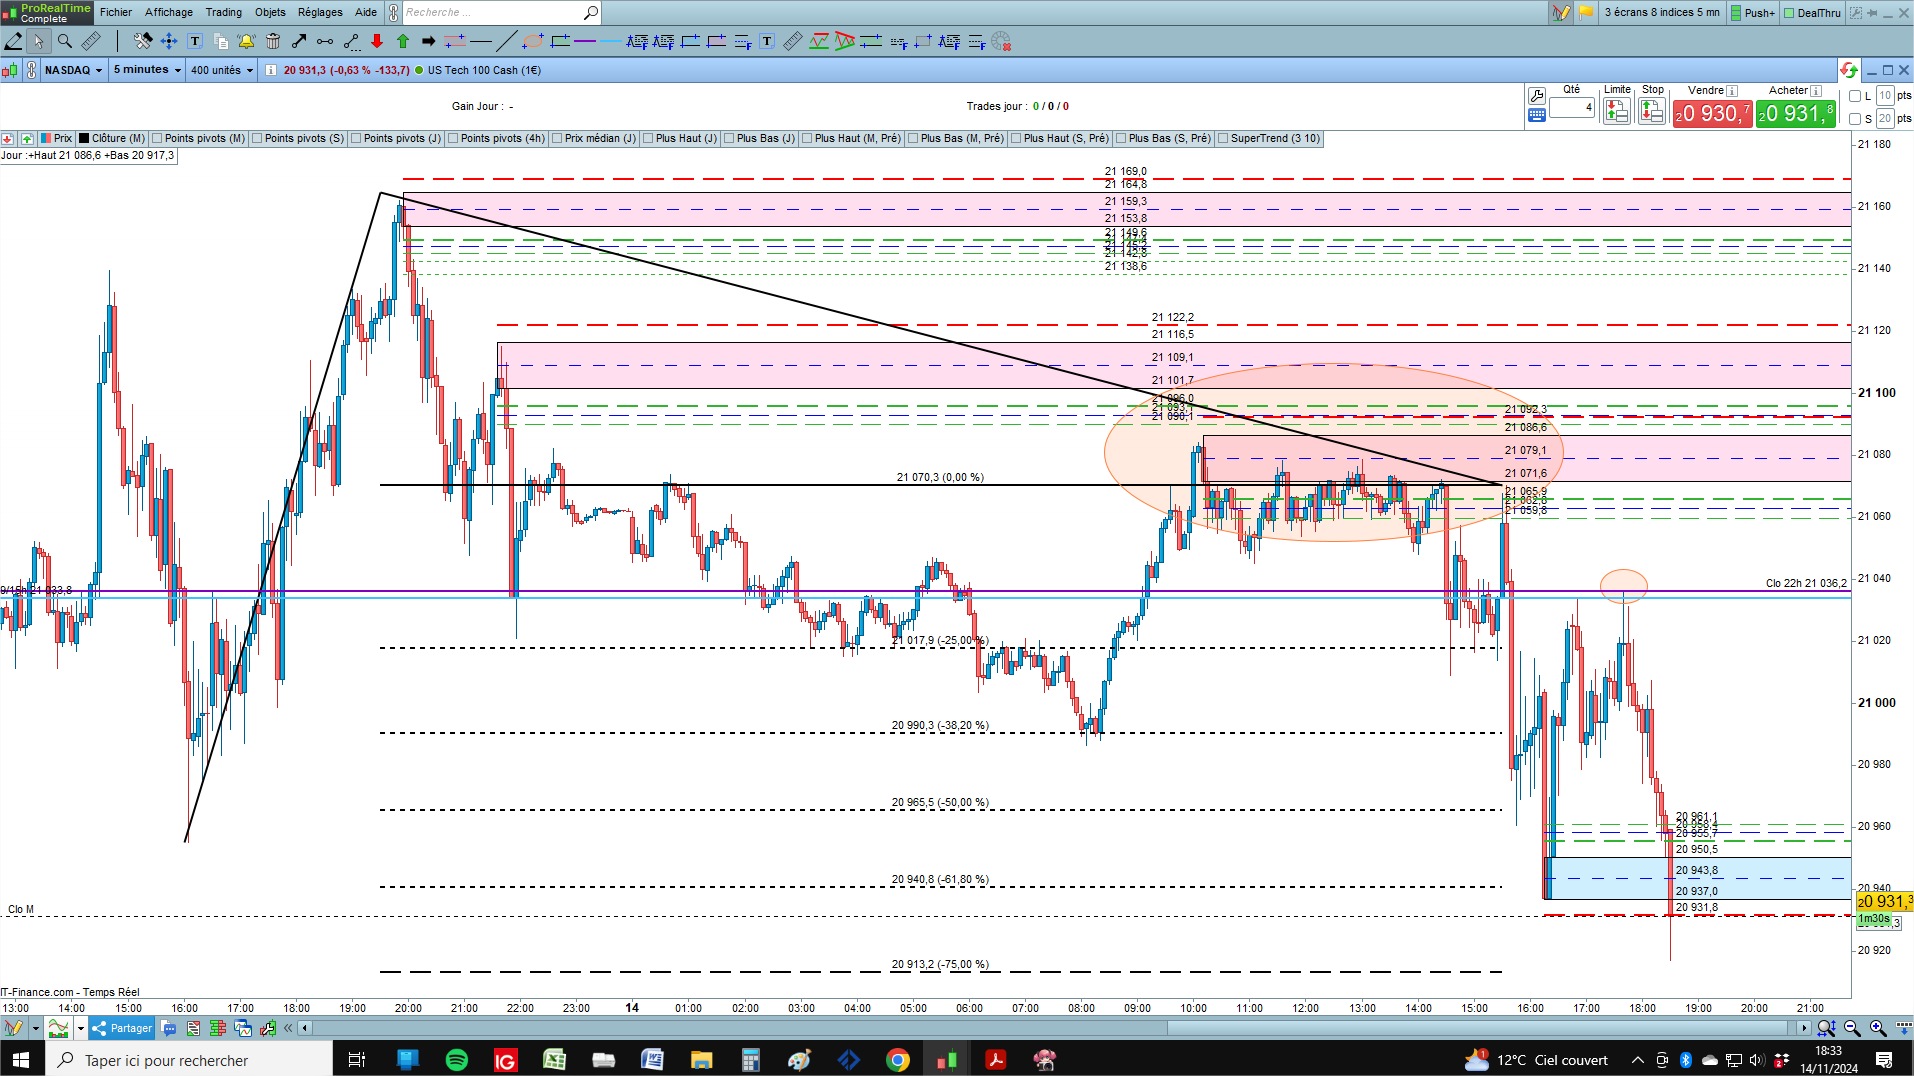Click the Stop order icon button

pyautogui.click(x=1652, y=112)
